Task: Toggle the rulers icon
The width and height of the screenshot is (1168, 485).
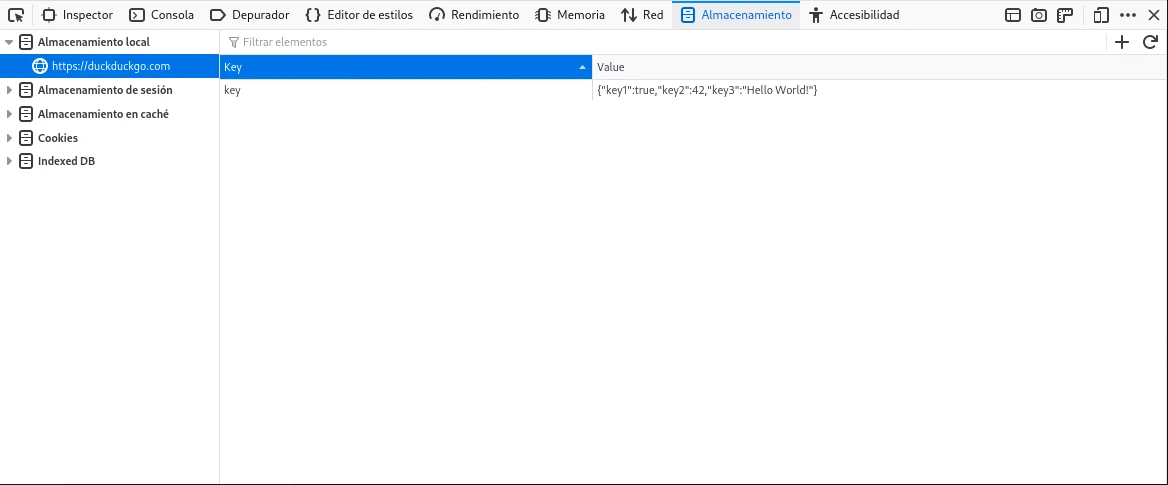Action: [x=1066, y=15]
